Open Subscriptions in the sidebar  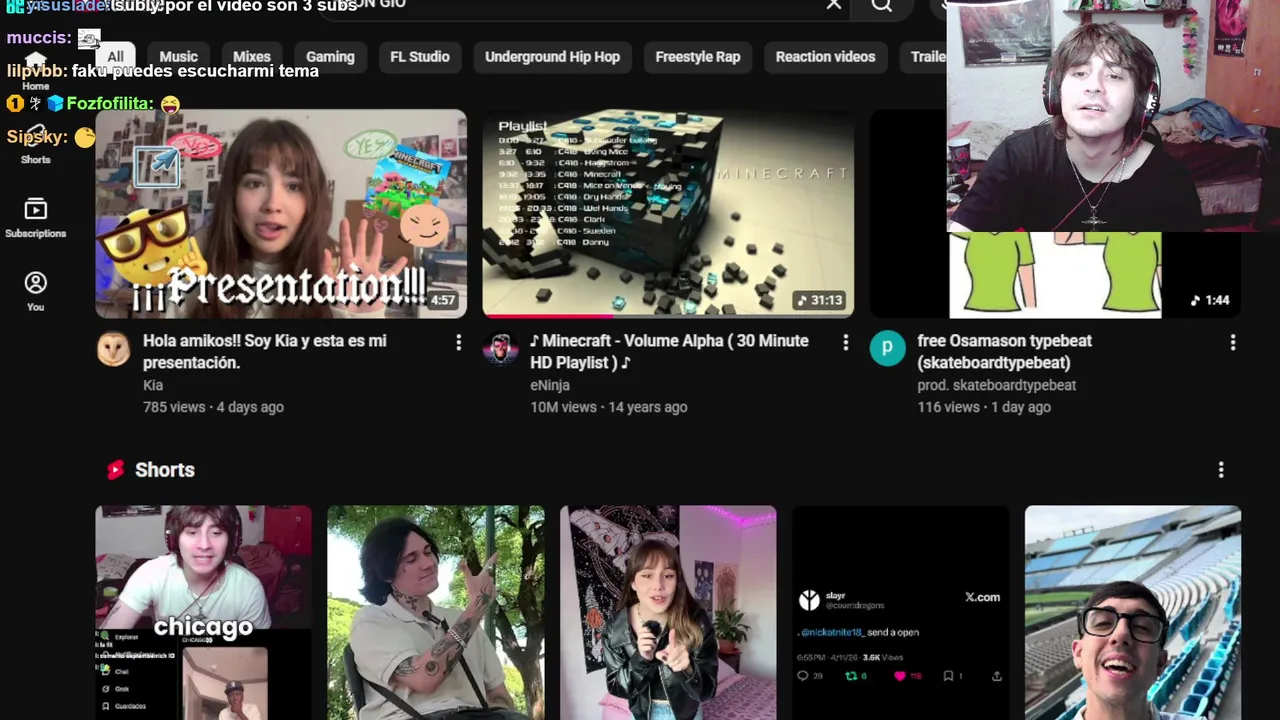click(x=36, y=218)
